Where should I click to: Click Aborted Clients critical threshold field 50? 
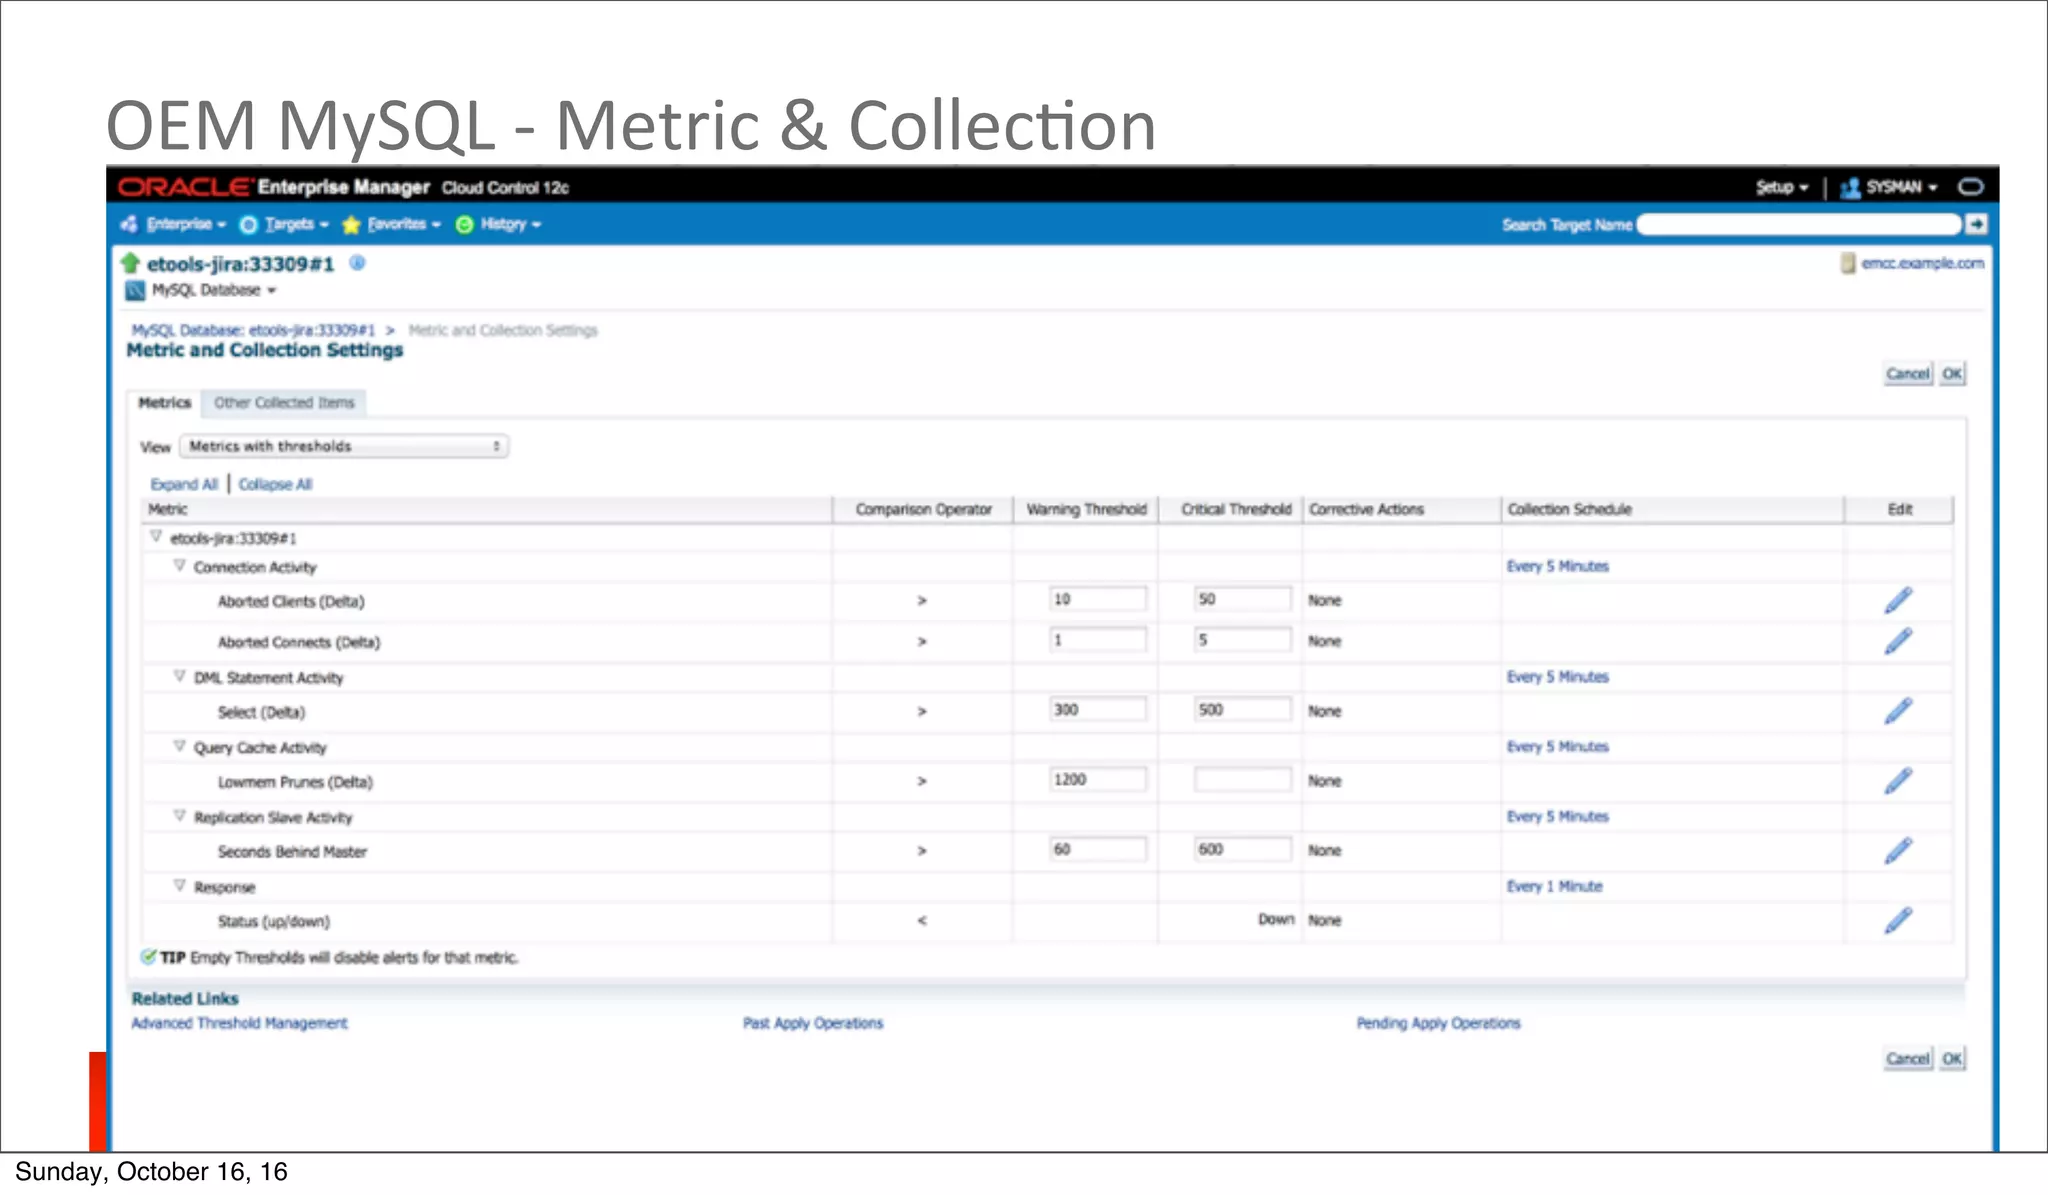[1242, 599]
